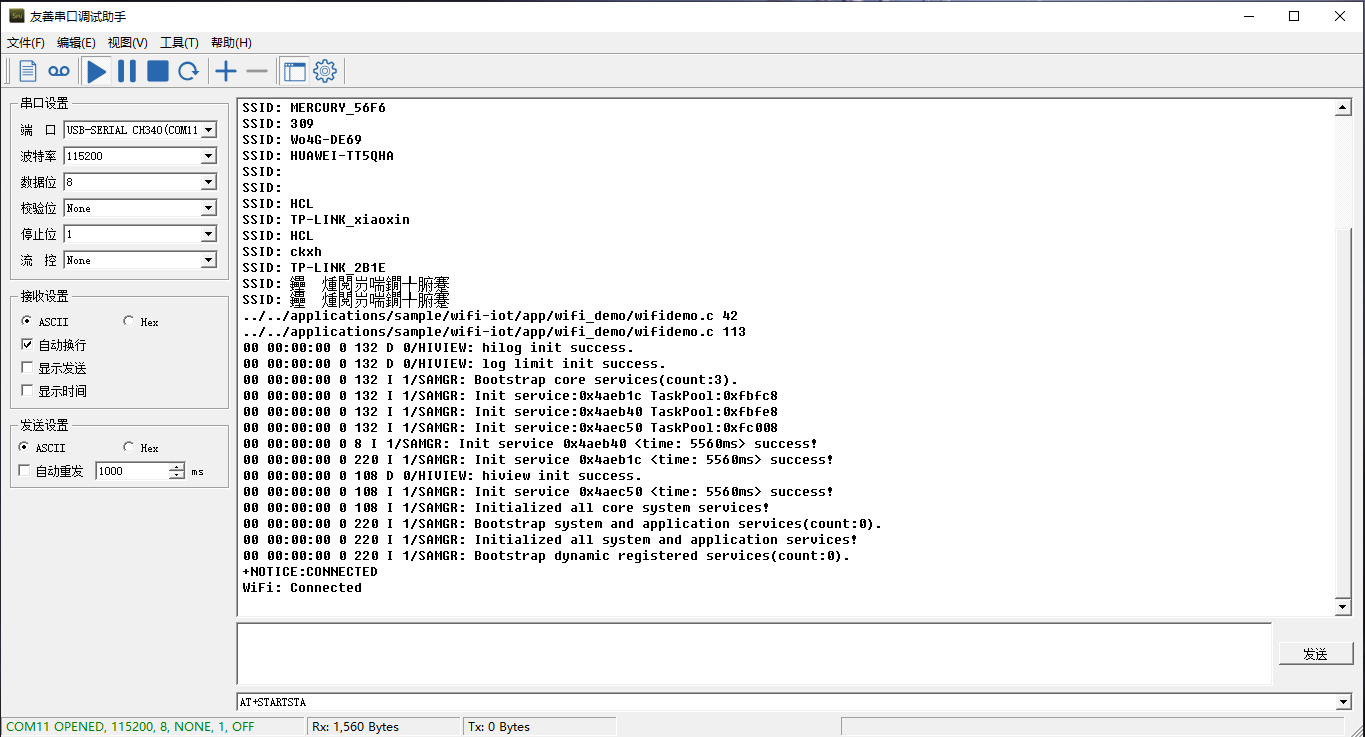
Task: Open settings via the gear icon
Action: pos(325,71)
